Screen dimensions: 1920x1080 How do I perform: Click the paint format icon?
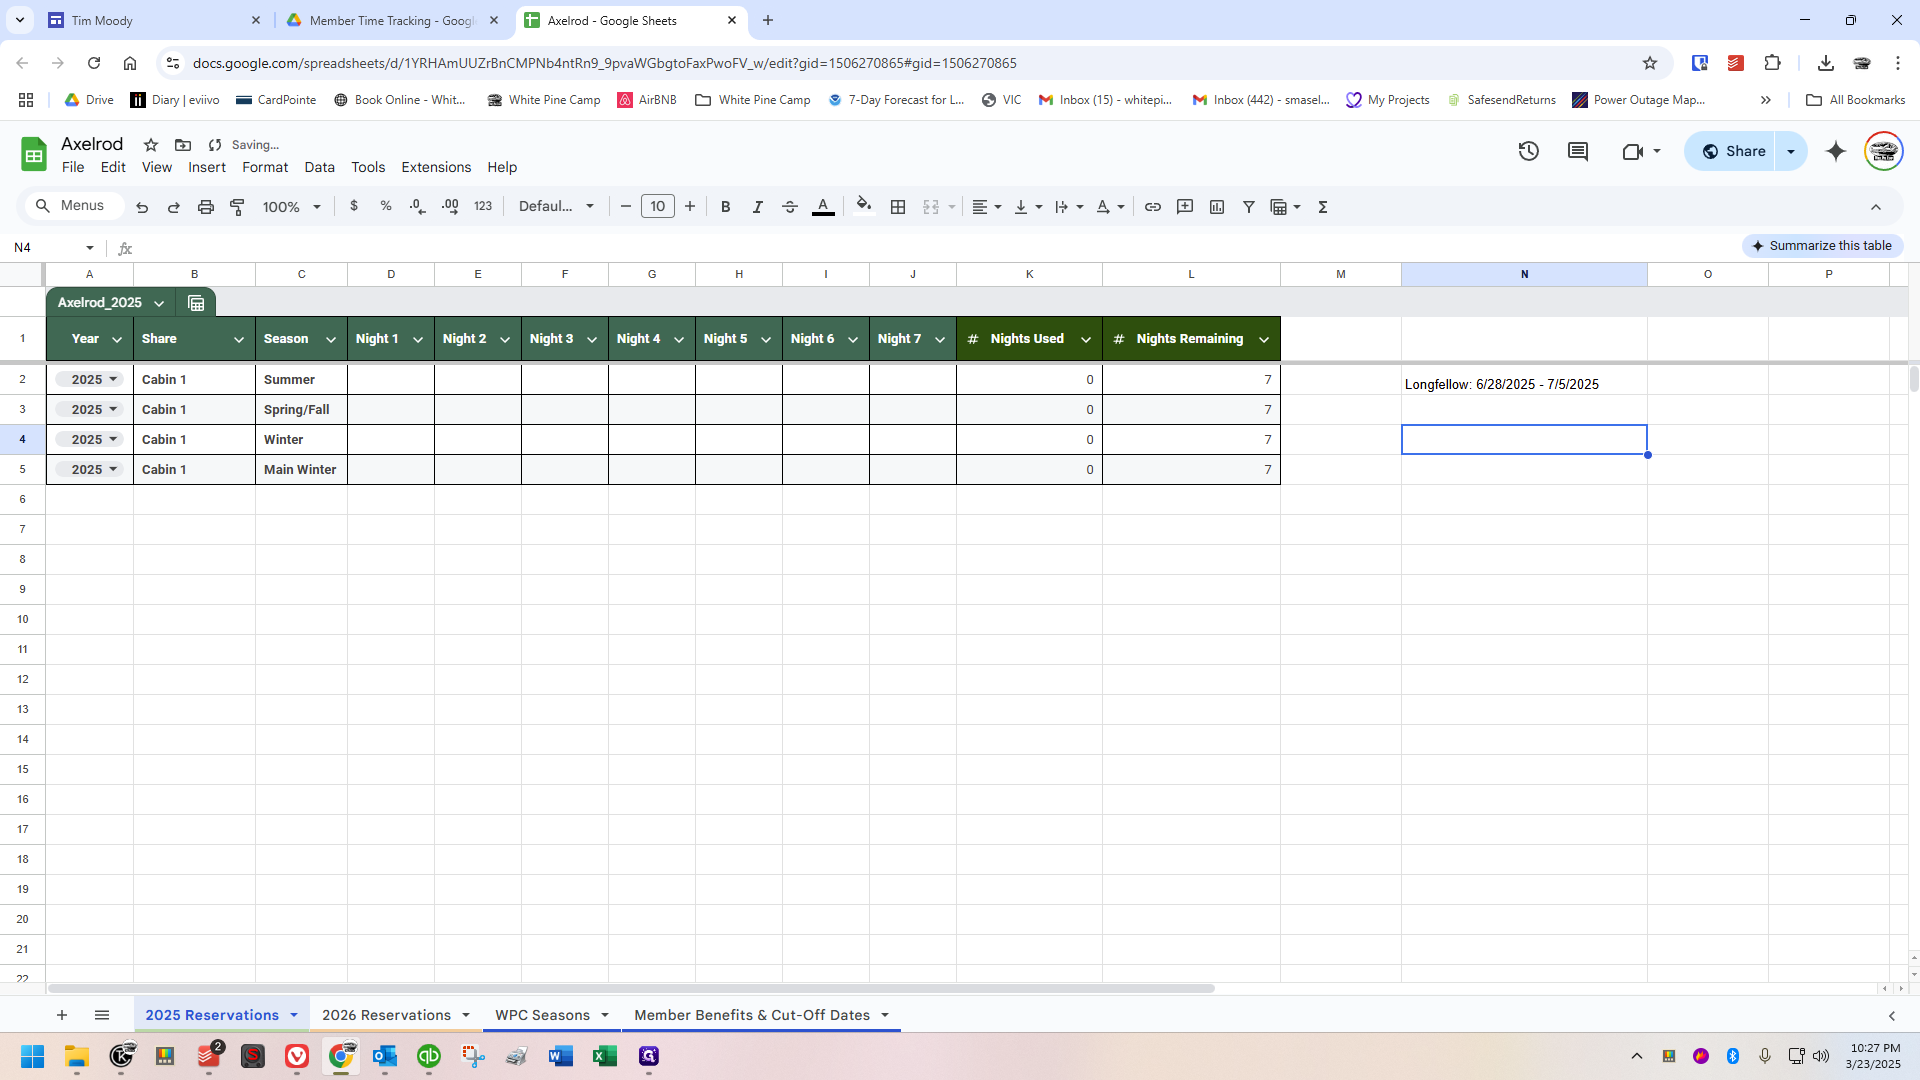237,207
